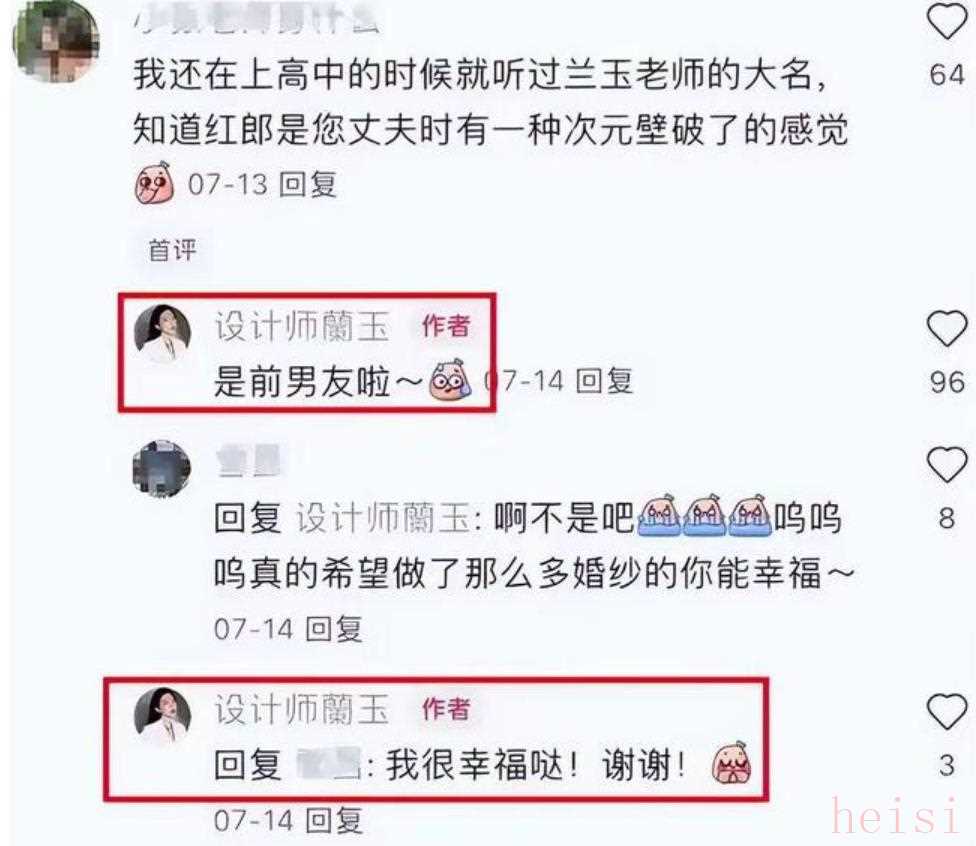The image size is (976, 846).
Task: Like the author reply with 96 likes
Action: coord(947,328)
